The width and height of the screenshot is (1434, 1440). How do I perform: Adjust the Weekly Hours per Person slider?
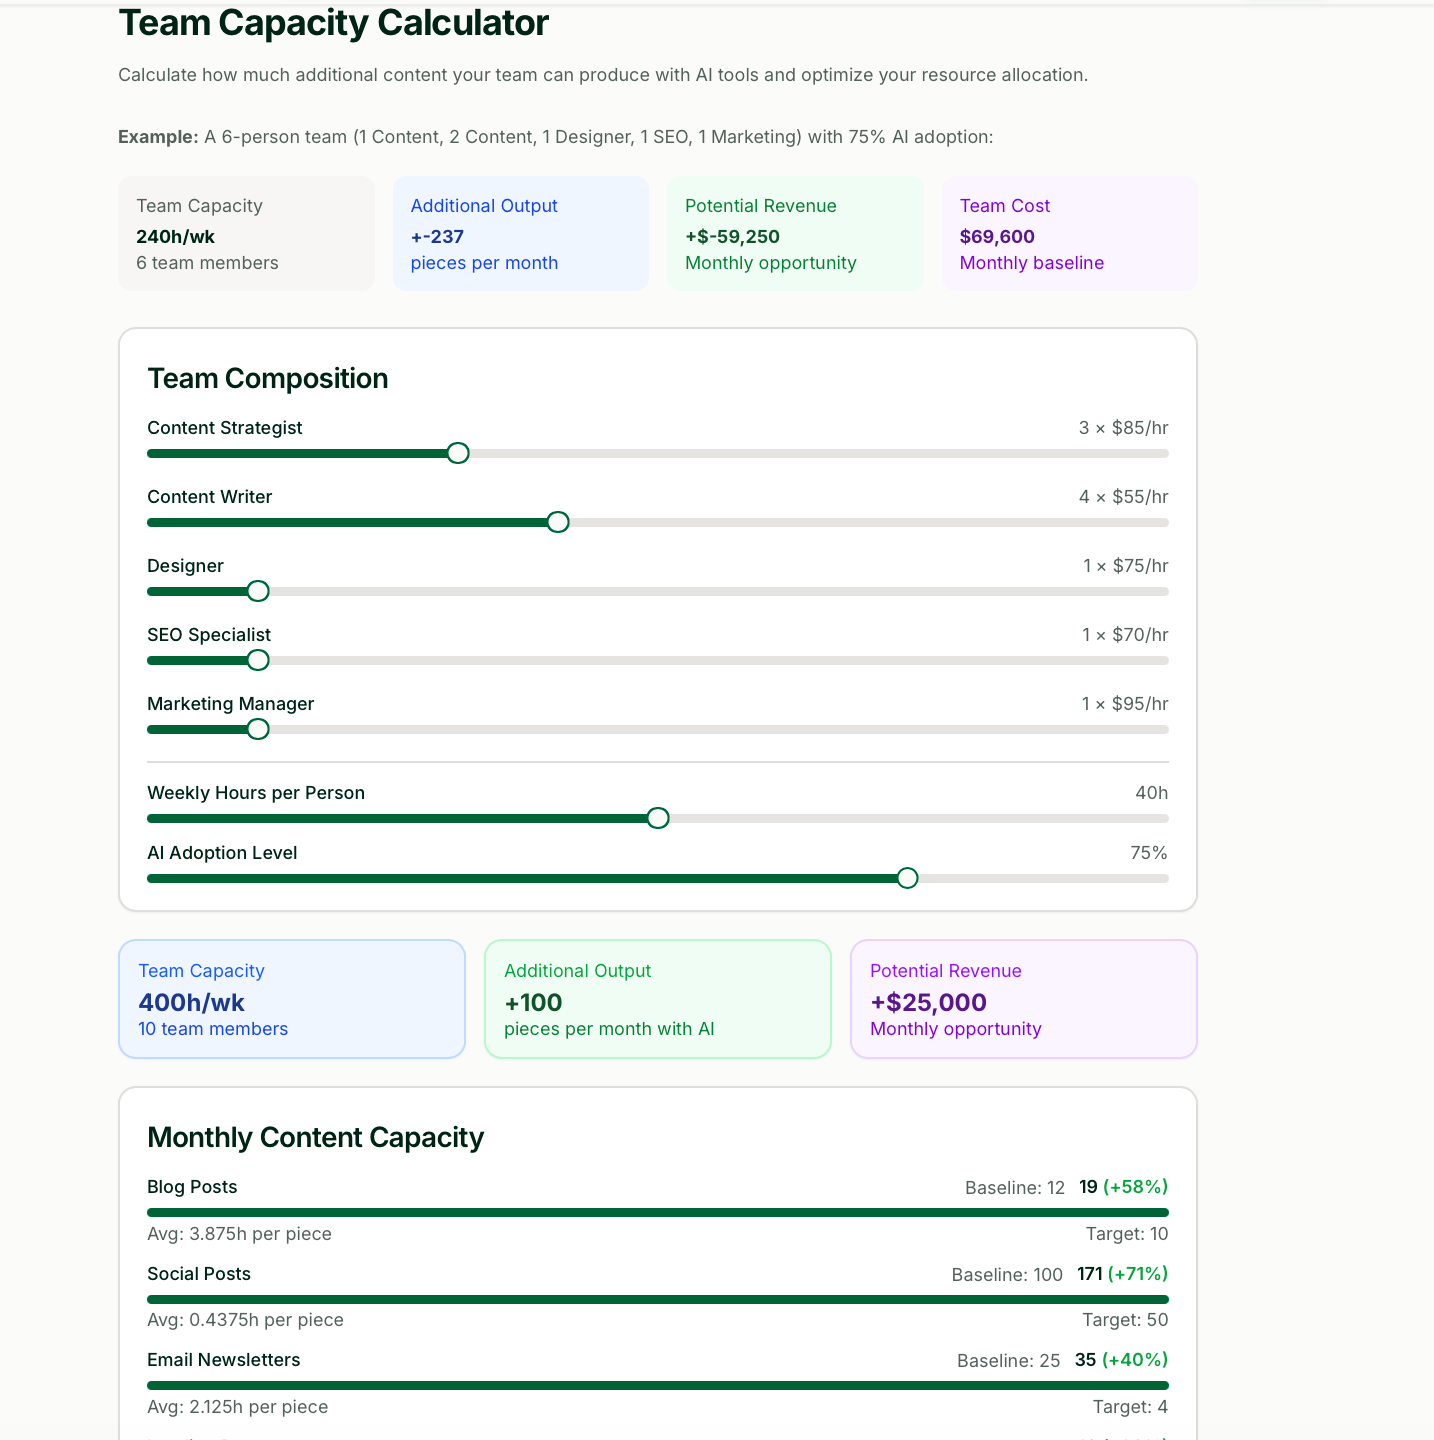pyautogui.click(x=657, y=818)
